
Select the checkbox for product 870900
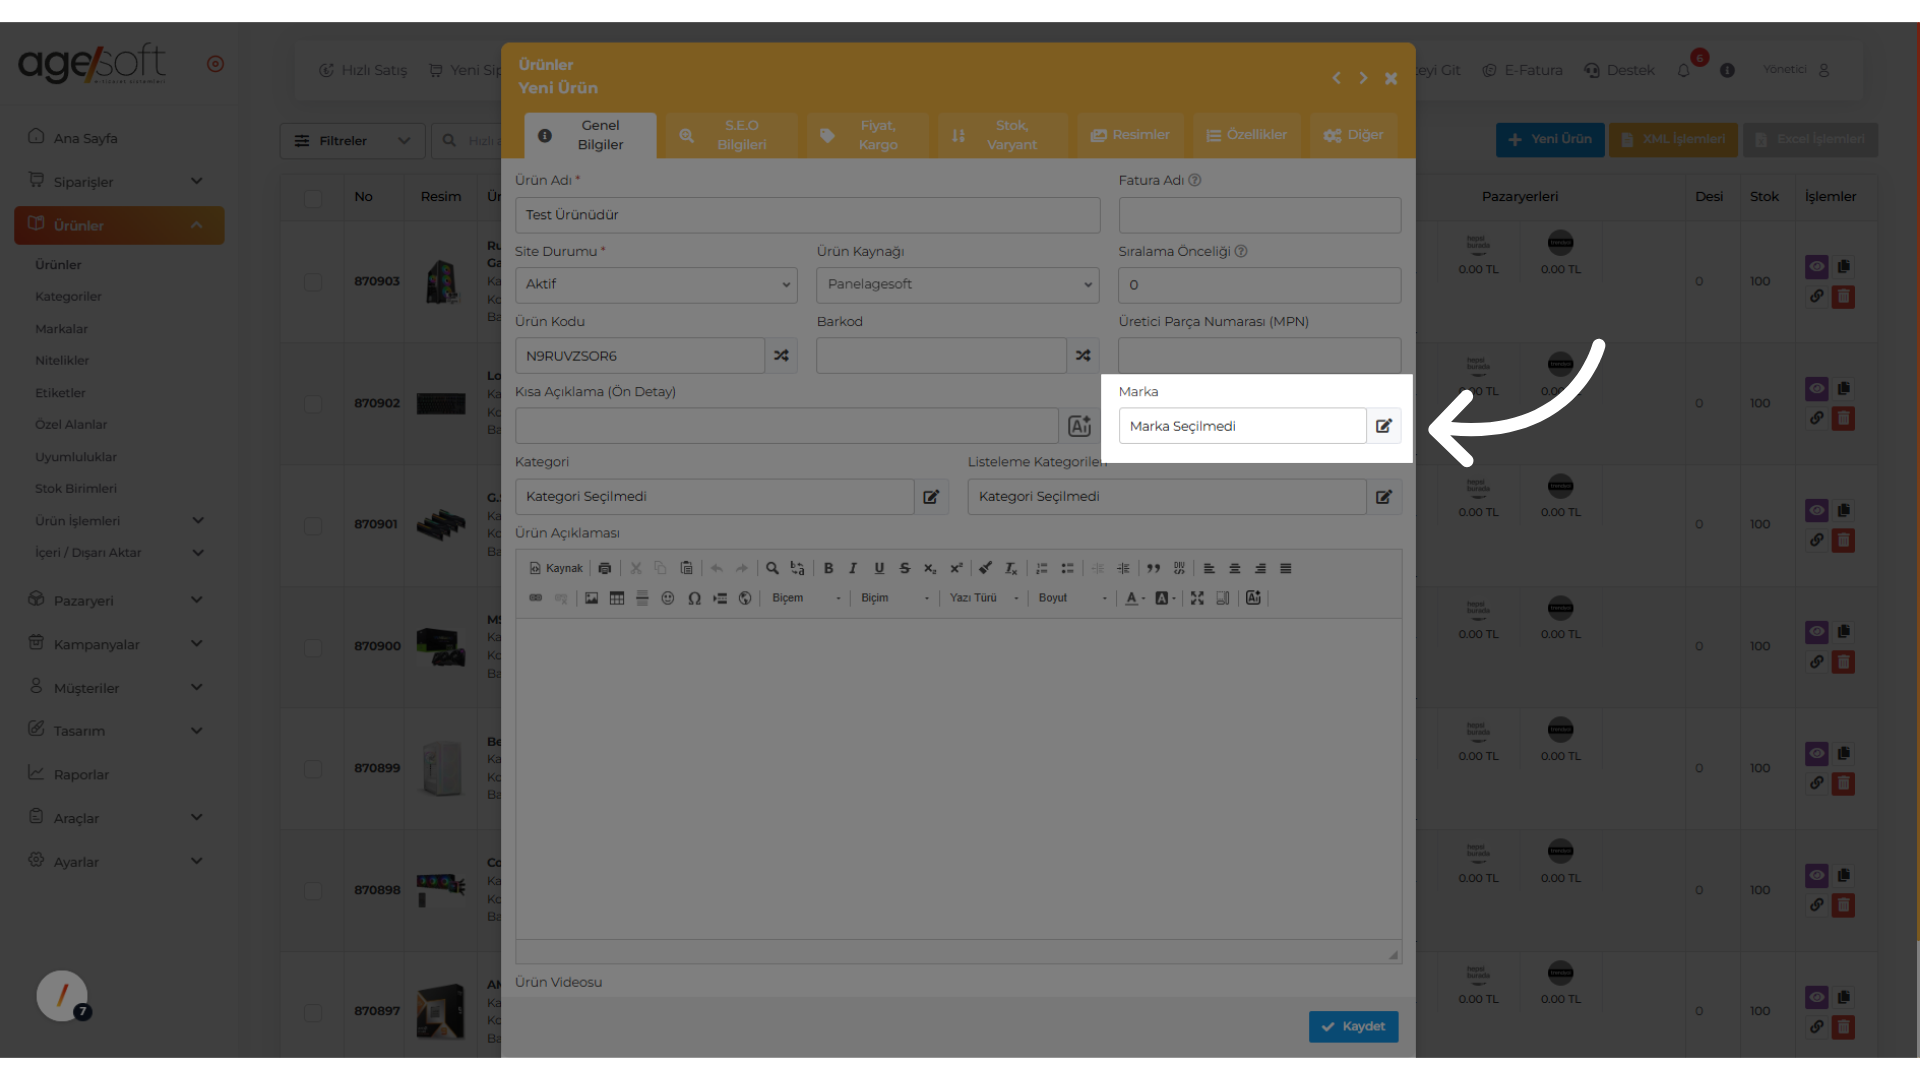coord(313,647)
